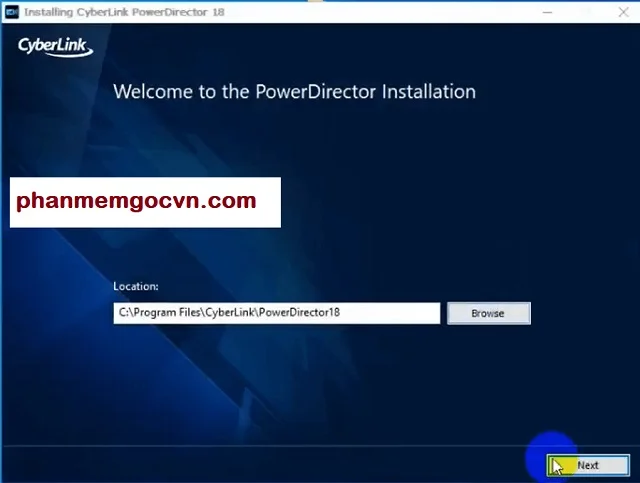
Task: Click the PowerDirector icon in the title bar
Action: coord(12,12)
